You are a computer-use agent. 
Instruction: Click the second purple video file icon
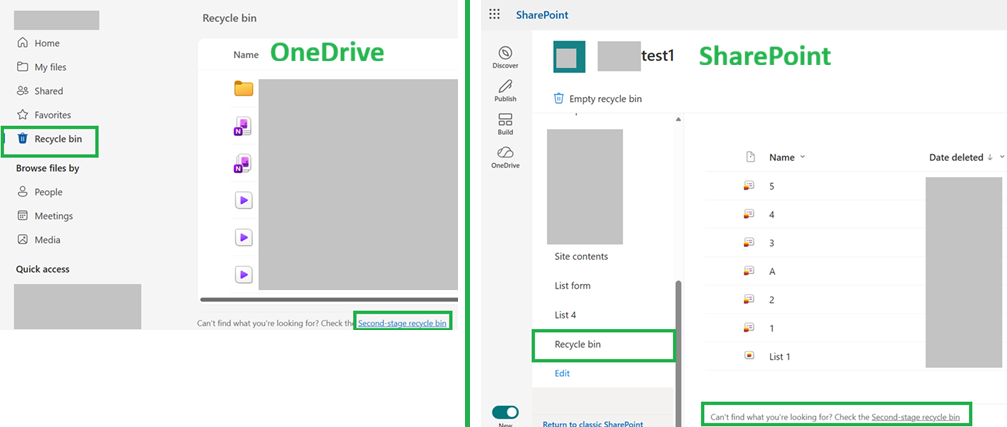(243, 238)
